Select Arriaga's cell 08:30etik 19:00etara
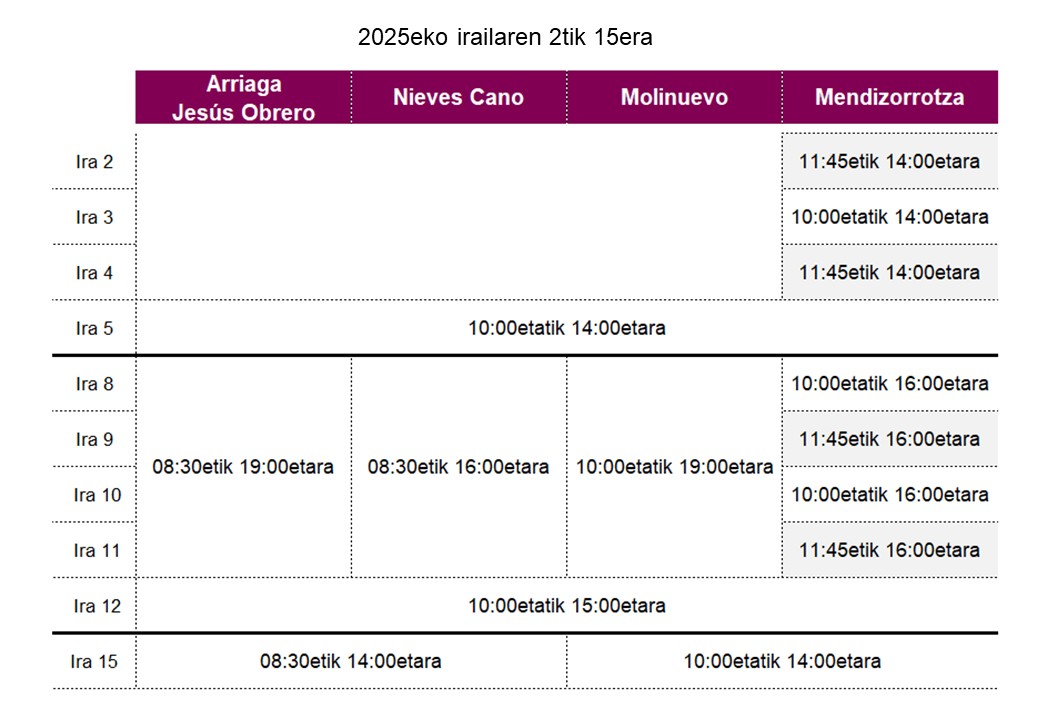Screen dimensions: 1040x720 click(243, 467)
